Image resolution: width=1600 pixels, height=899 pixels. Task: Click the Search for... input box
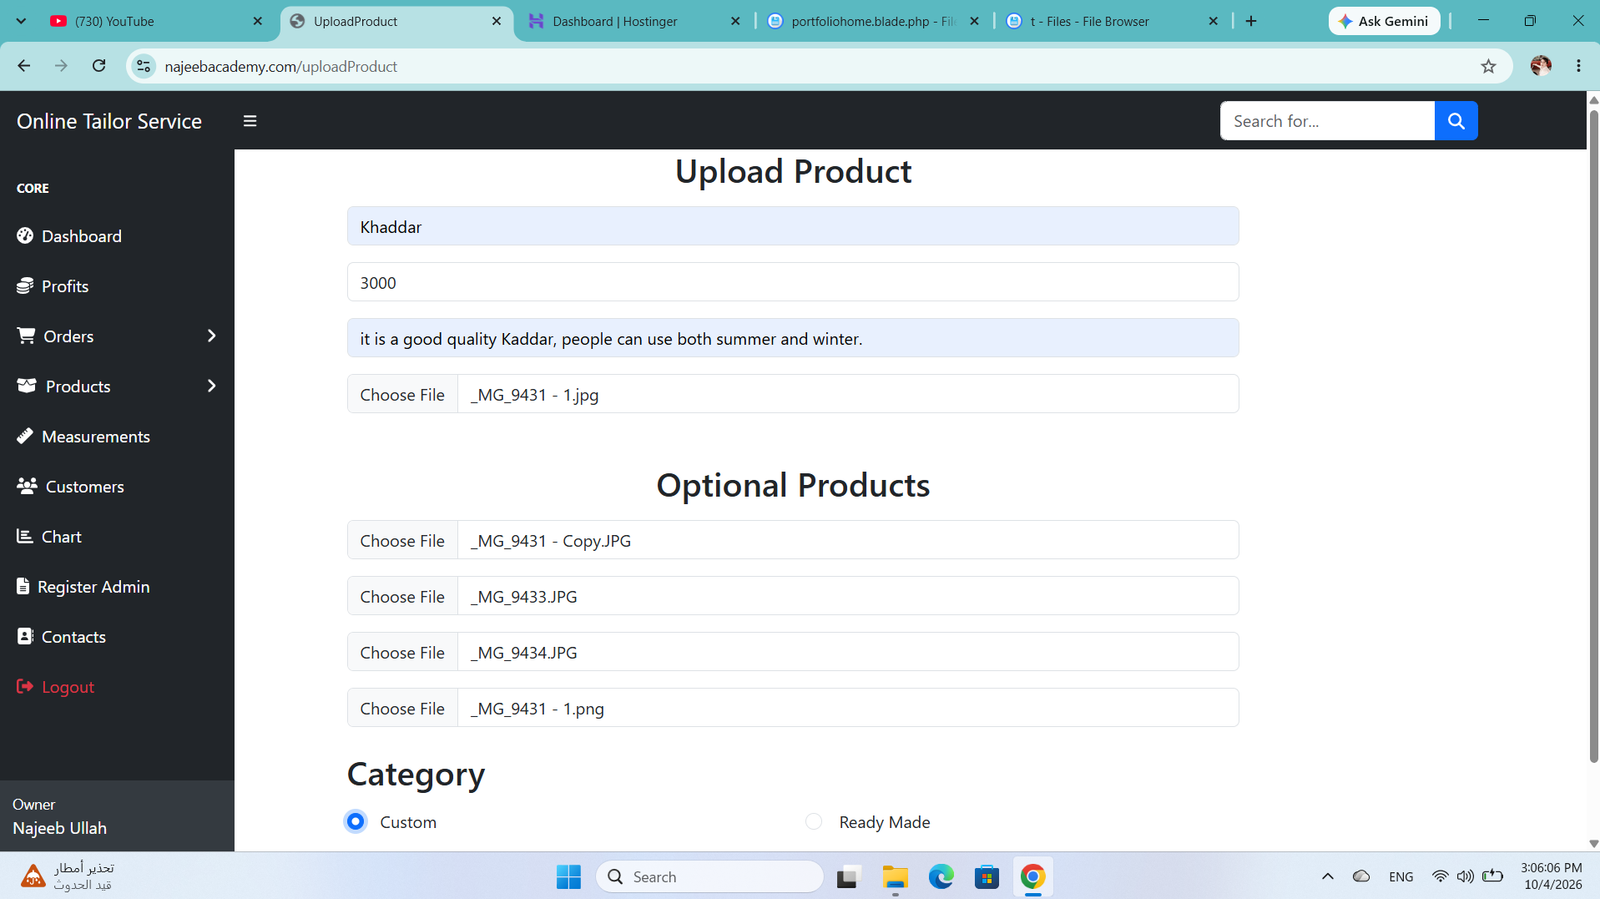[1327, 121]
